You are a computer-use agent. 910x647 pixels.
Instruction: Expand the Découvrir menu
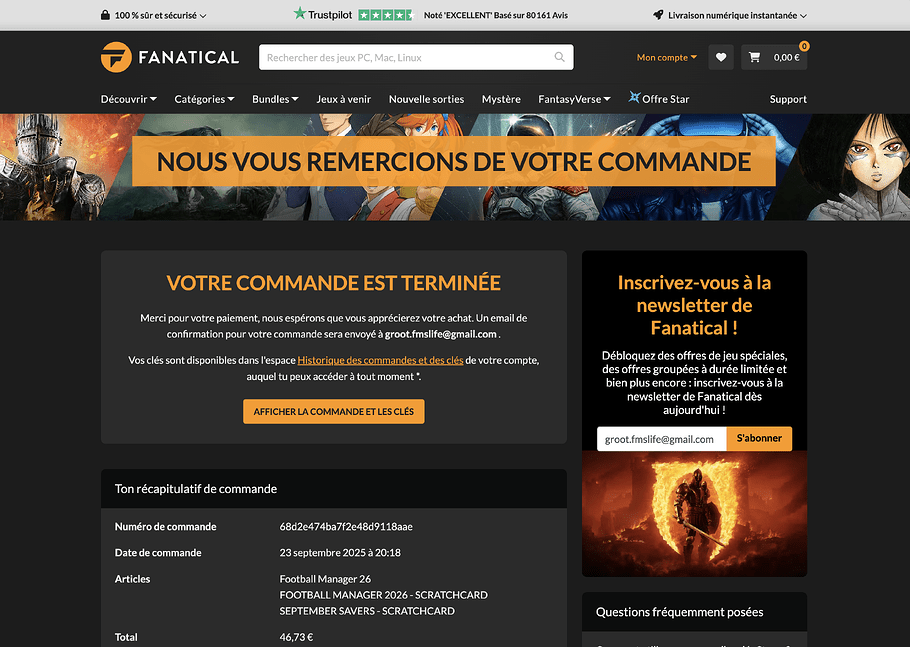pyautogui.click(x=129, y=99)
